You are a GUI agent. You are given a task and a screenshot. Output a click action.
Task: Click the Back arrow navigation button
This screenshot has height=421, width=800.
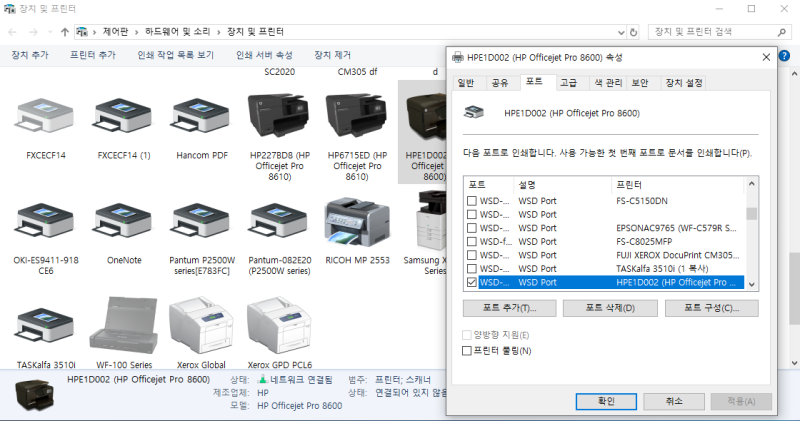pyautogui.click(x=13, y=32)
